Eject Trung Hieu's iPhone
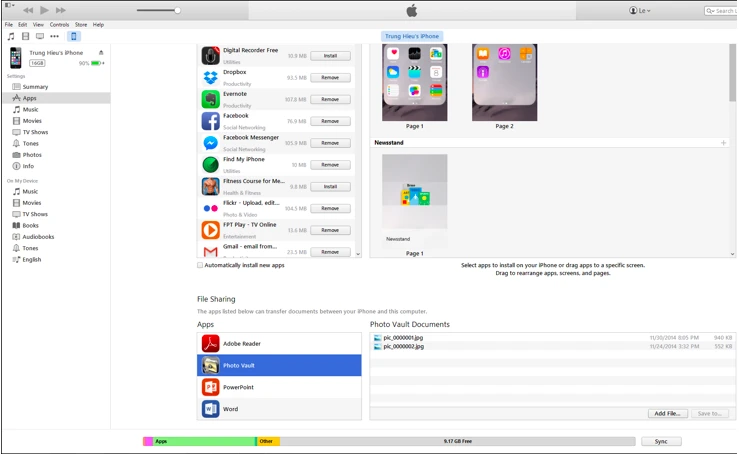Image resolution: width=739 pixels, height=454 pixels. click(100, 52)
